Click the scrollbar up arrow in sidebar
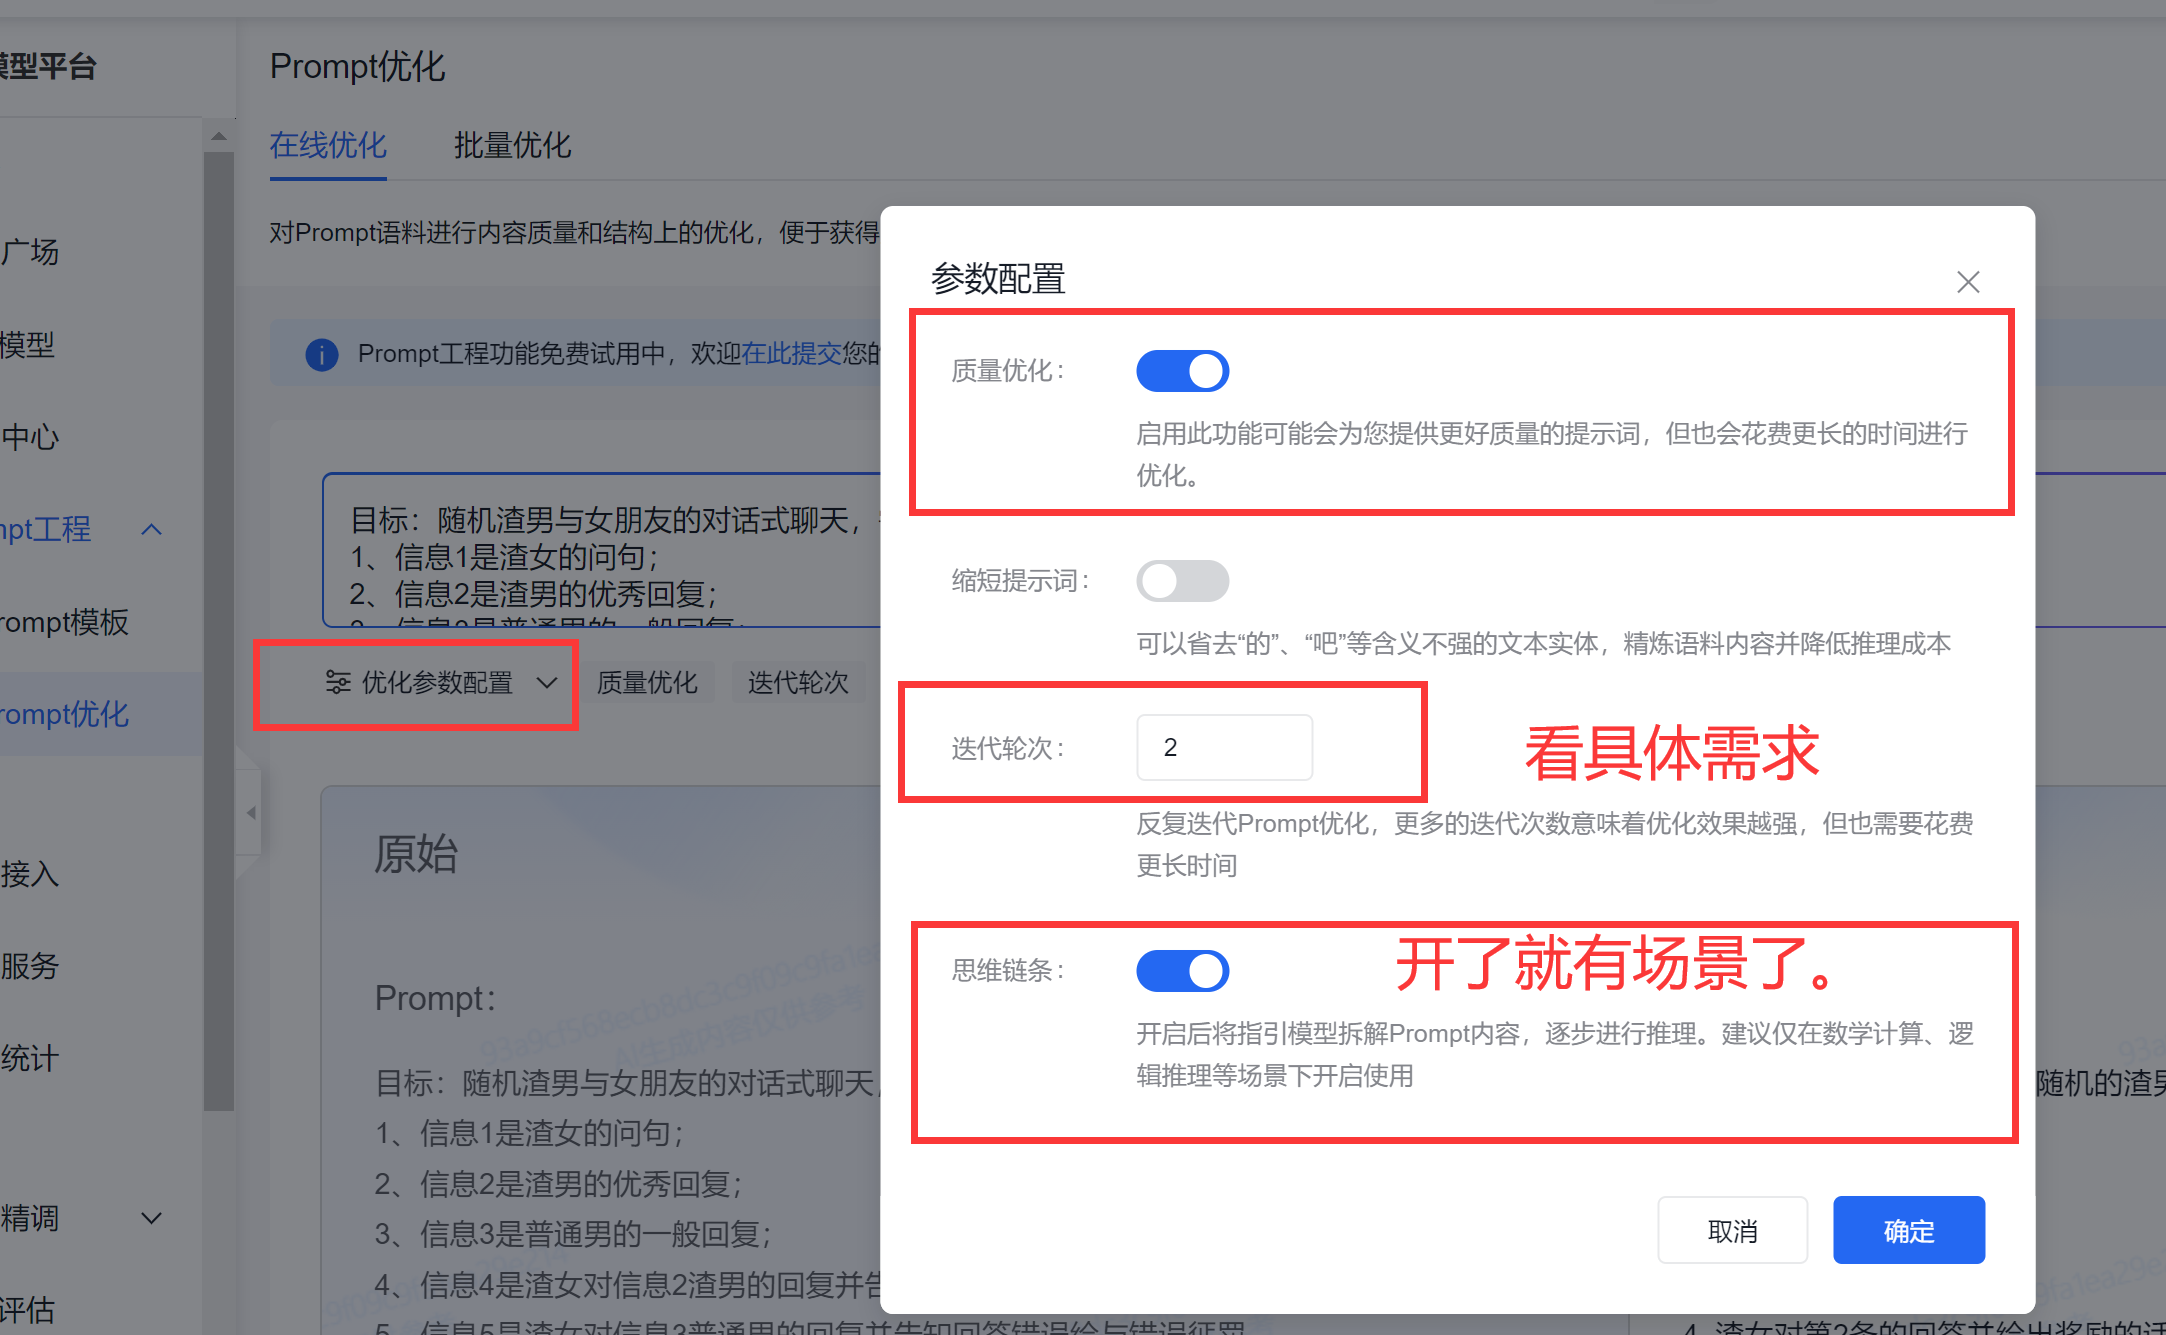 (219, 136)
